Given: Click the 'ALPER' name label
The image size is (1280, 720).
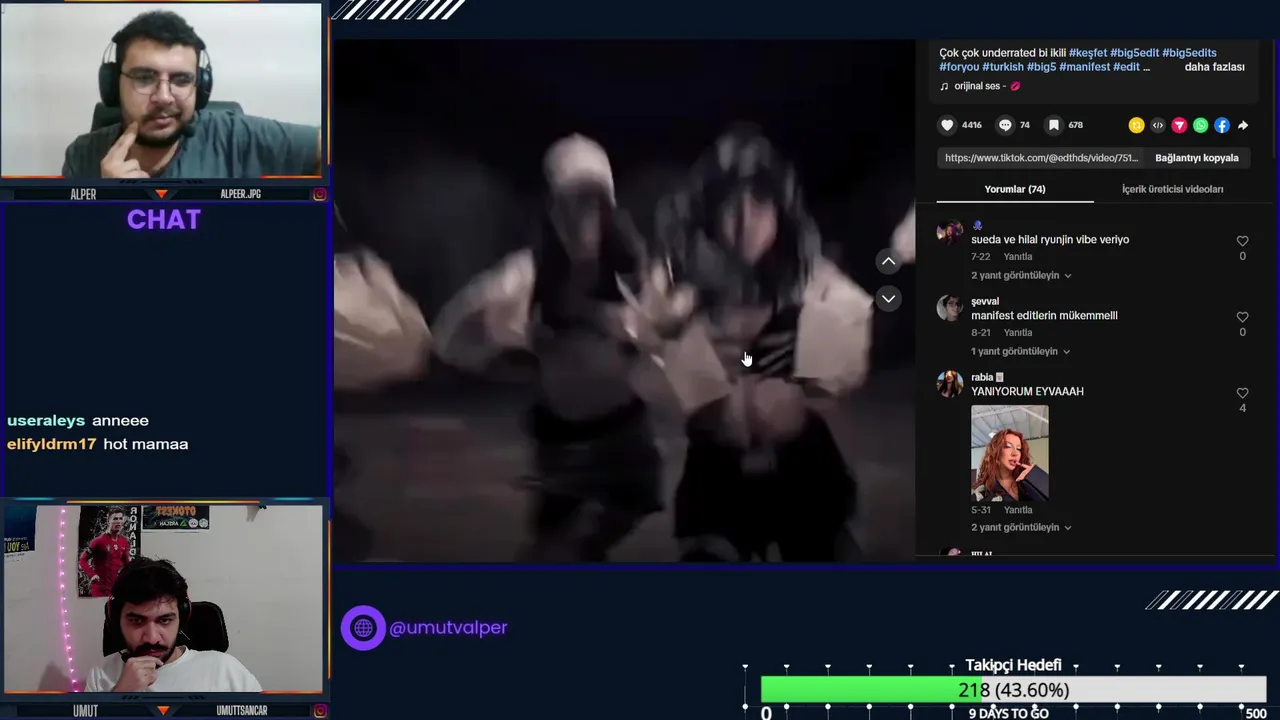Looking at the screenshot, I should [84, 194].
